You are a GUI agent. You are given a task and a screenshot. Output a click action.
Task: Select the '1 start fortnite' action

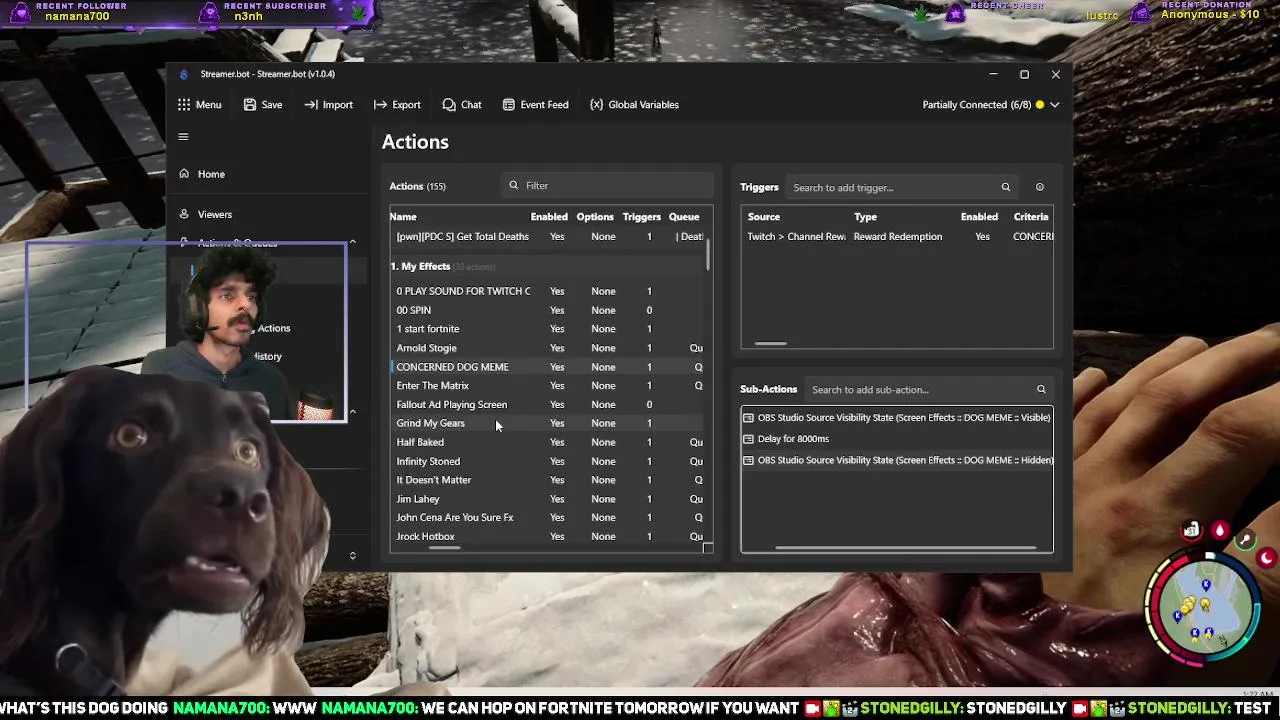pos(548,329)
